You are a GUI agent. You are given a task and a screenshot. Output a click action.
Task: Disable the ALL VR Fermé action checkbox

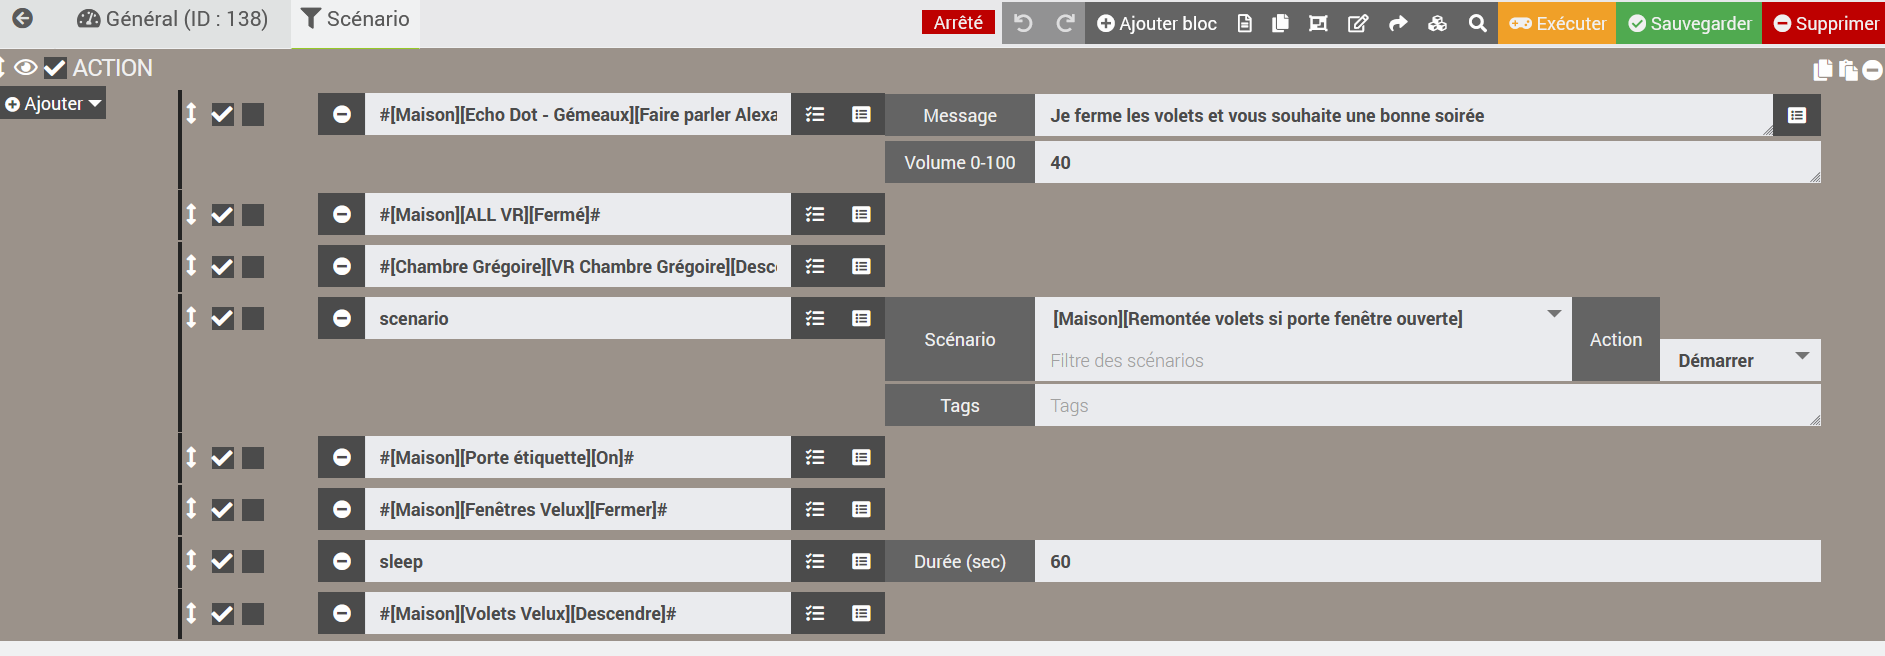point(222,215)
